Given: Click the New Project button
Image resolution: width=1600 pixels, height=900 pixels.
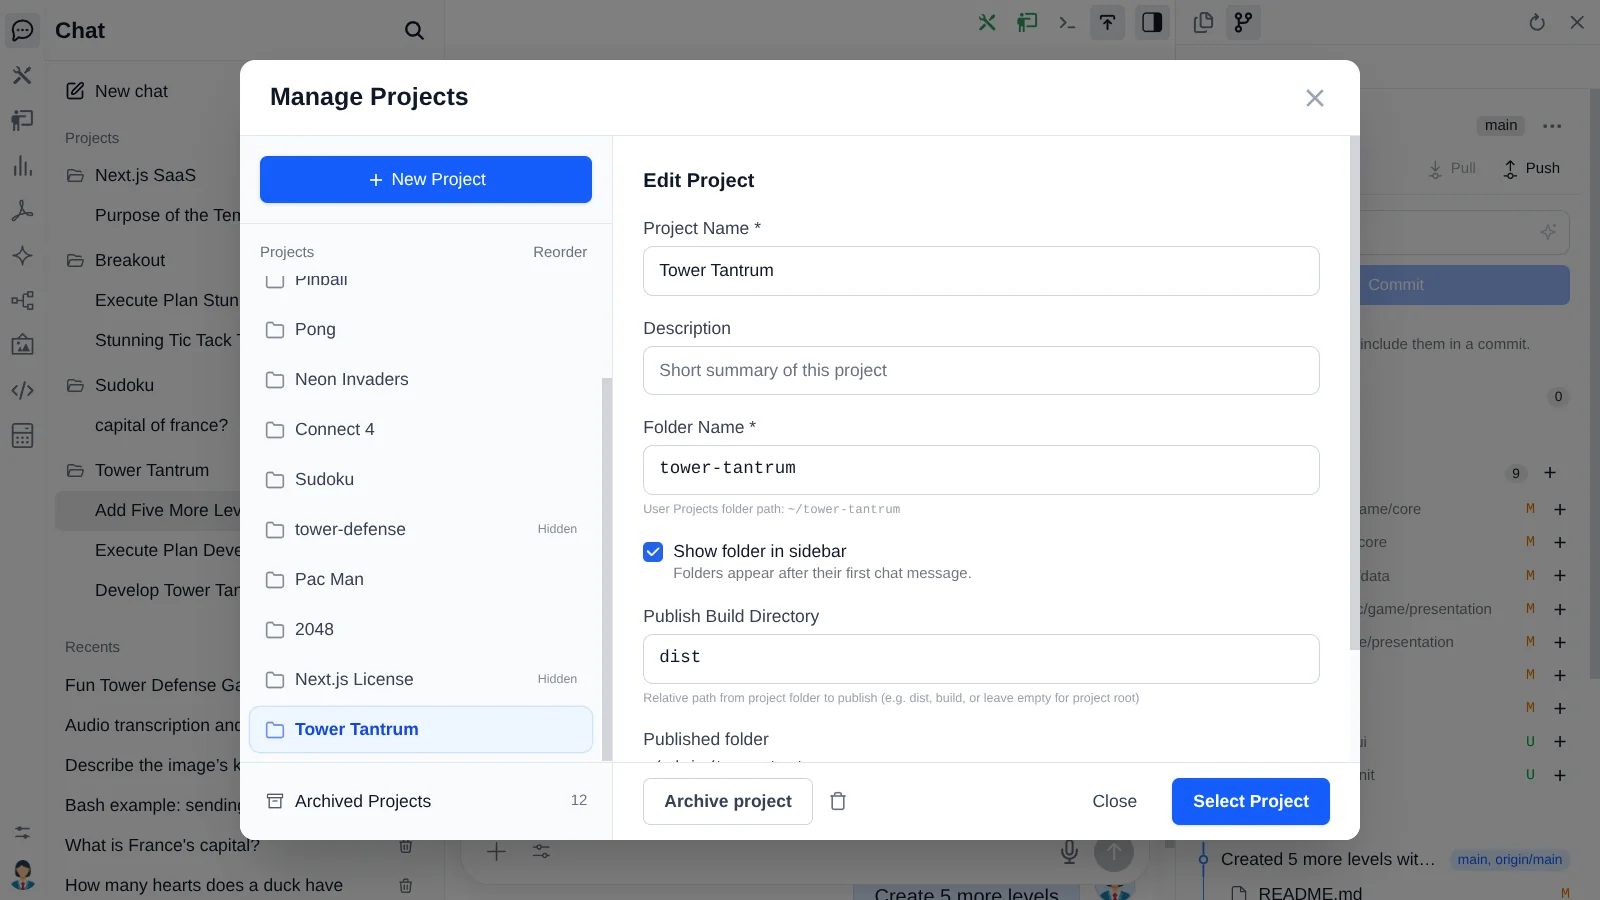Looking at the screenshot, I should pos(426,179).
